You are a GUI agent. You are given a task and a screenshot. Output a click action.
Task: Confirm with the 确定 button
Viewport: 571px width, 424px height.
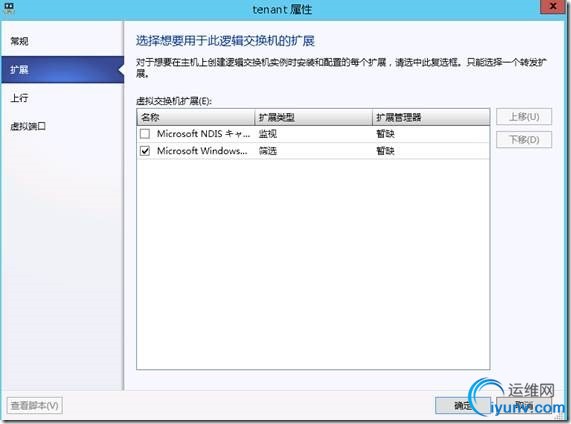[x=462, y=405]
